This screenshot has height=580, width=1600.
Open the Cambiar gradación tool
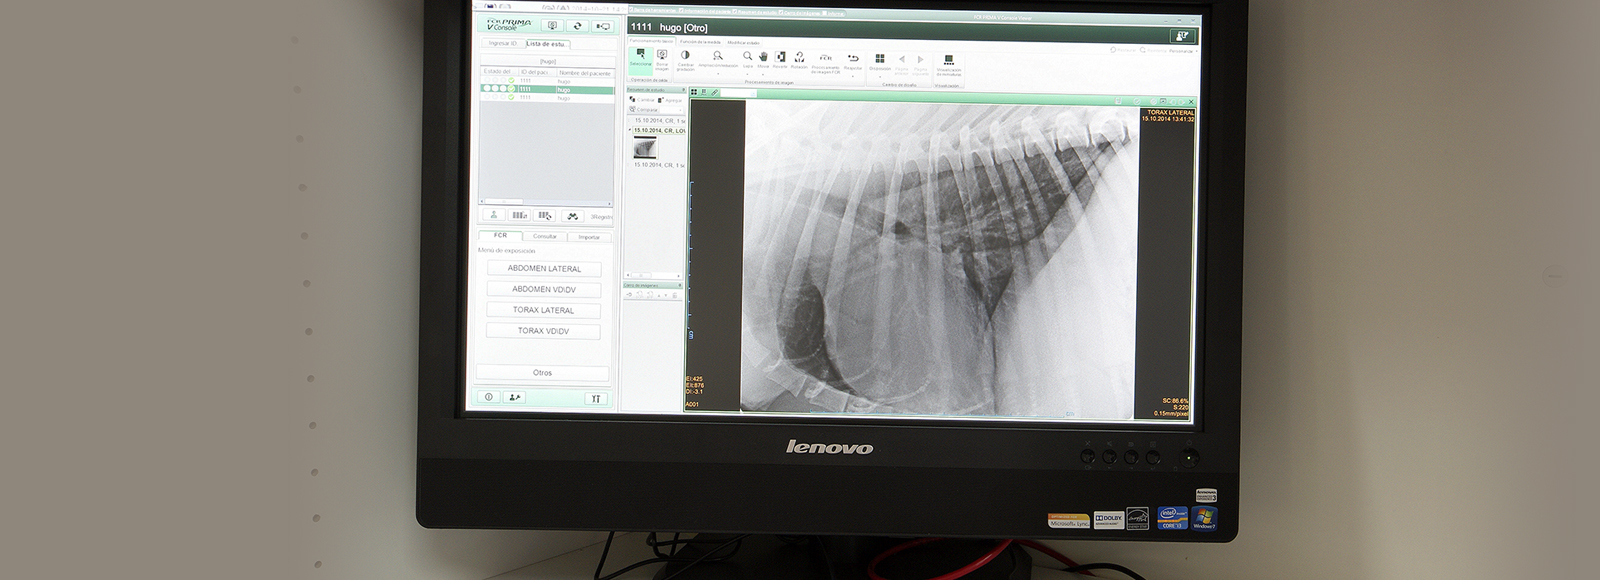point(685,60)
